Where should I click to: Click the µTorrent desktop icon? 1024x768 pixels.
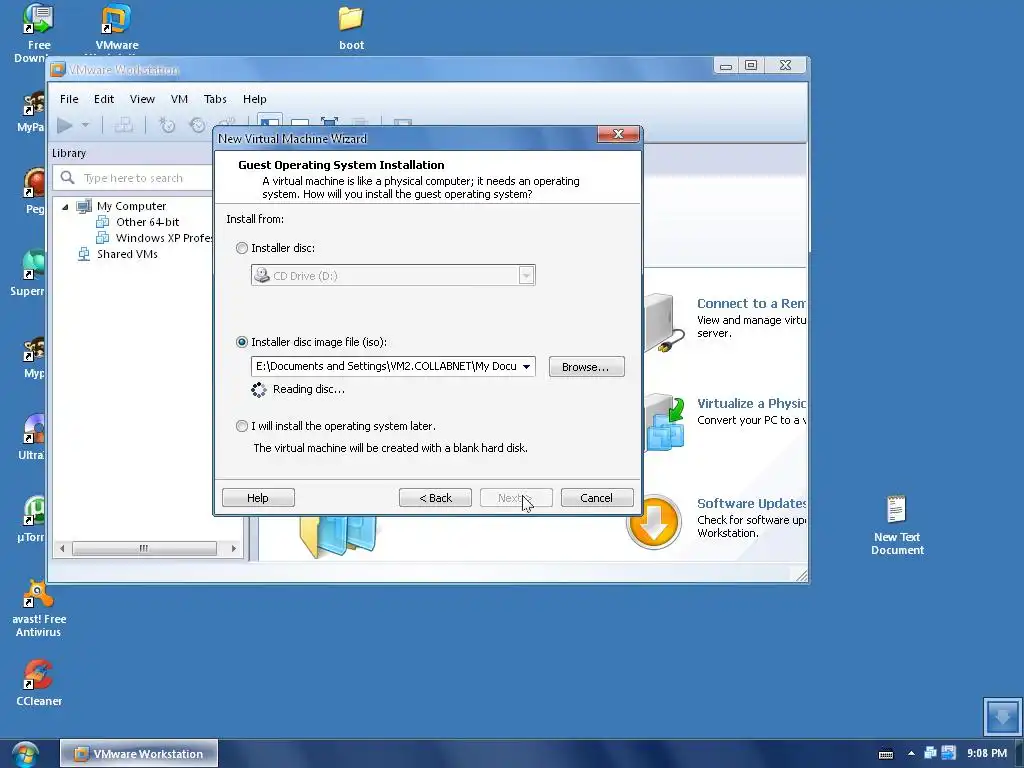pyautogui.click(x=34, y=511)
